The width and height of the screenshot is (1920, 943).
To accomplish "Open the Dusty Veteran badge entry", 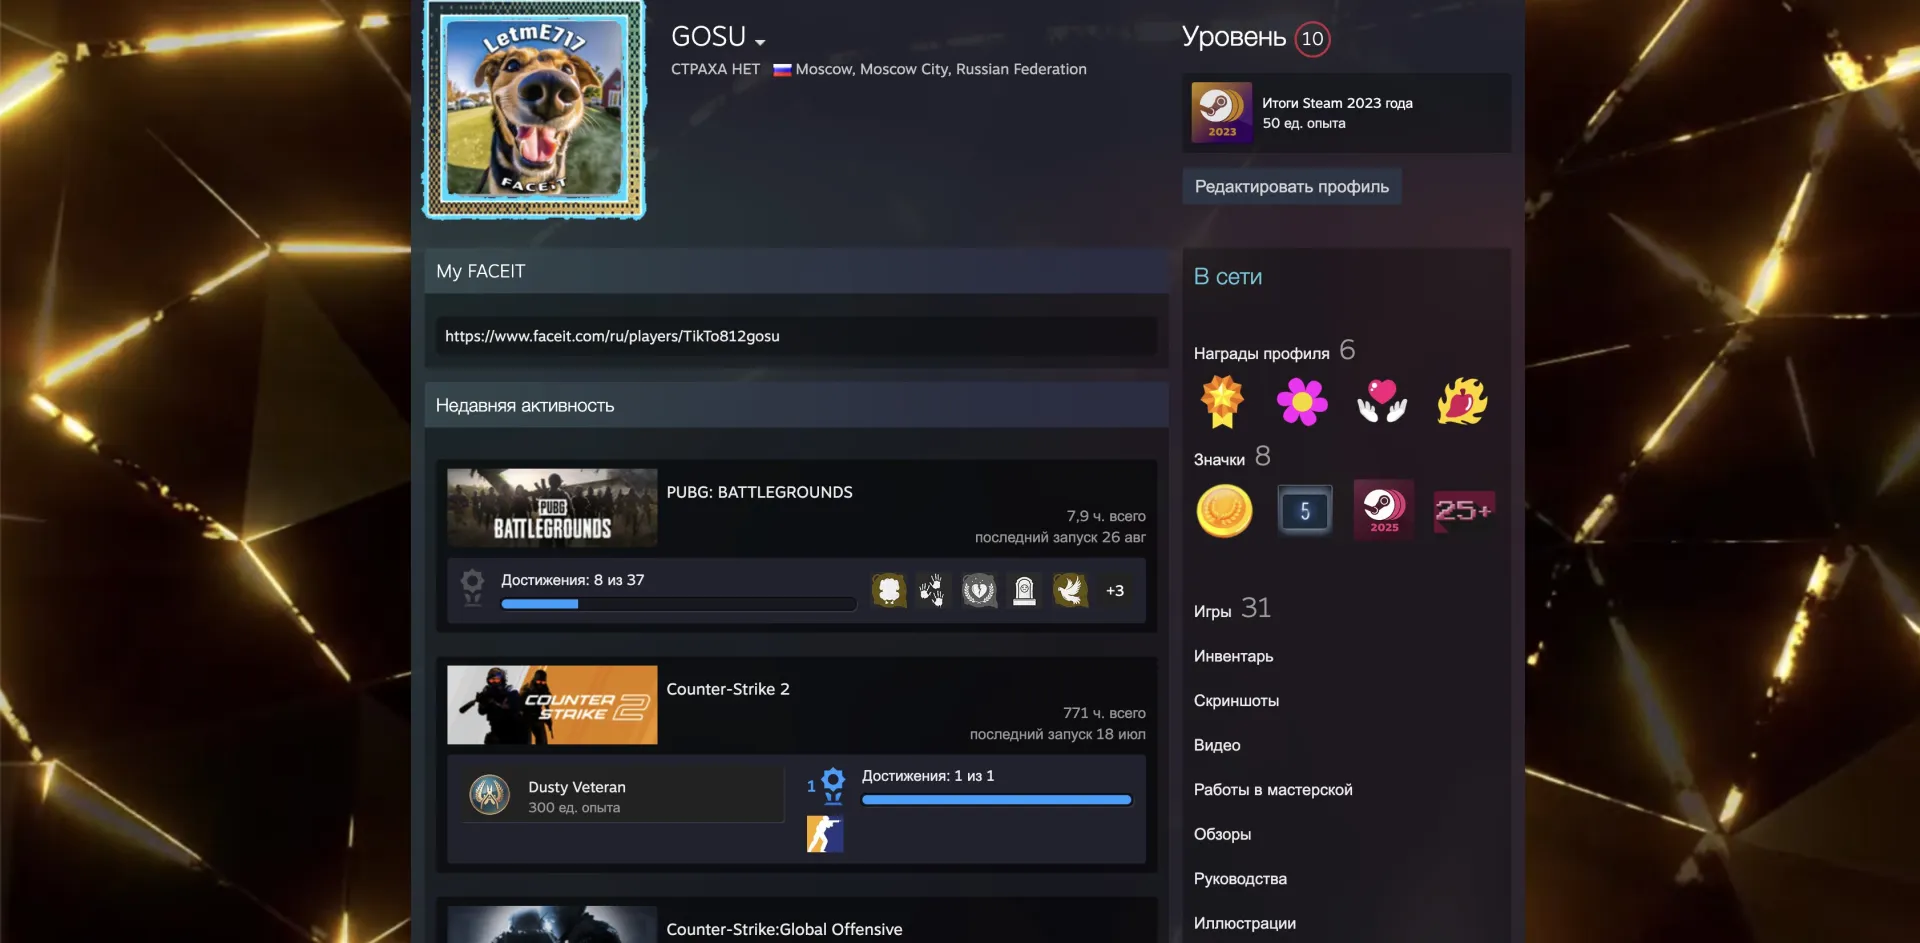I will tap(624, 795).
